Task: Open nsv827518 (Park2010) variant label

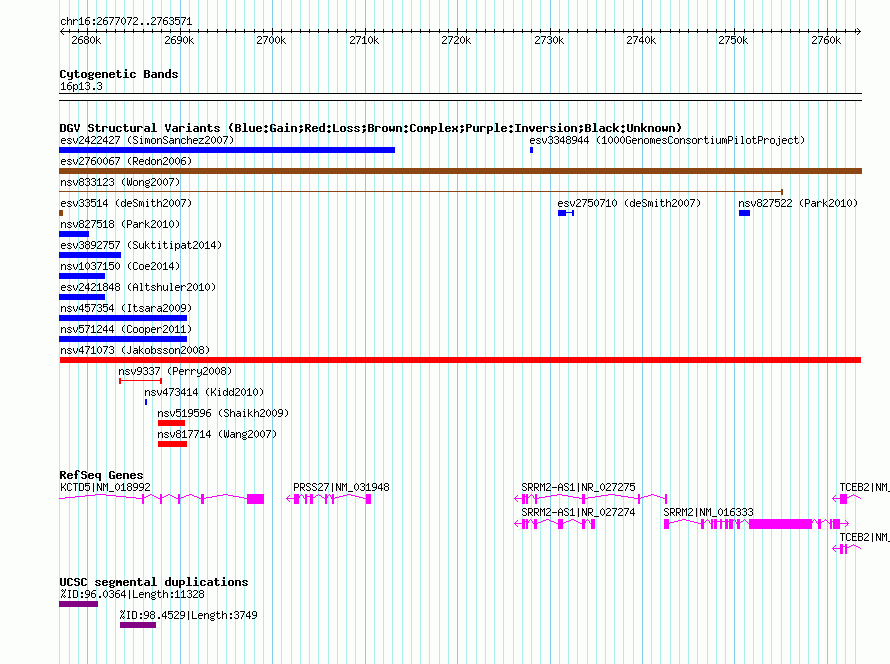Action: coord(120,224)
